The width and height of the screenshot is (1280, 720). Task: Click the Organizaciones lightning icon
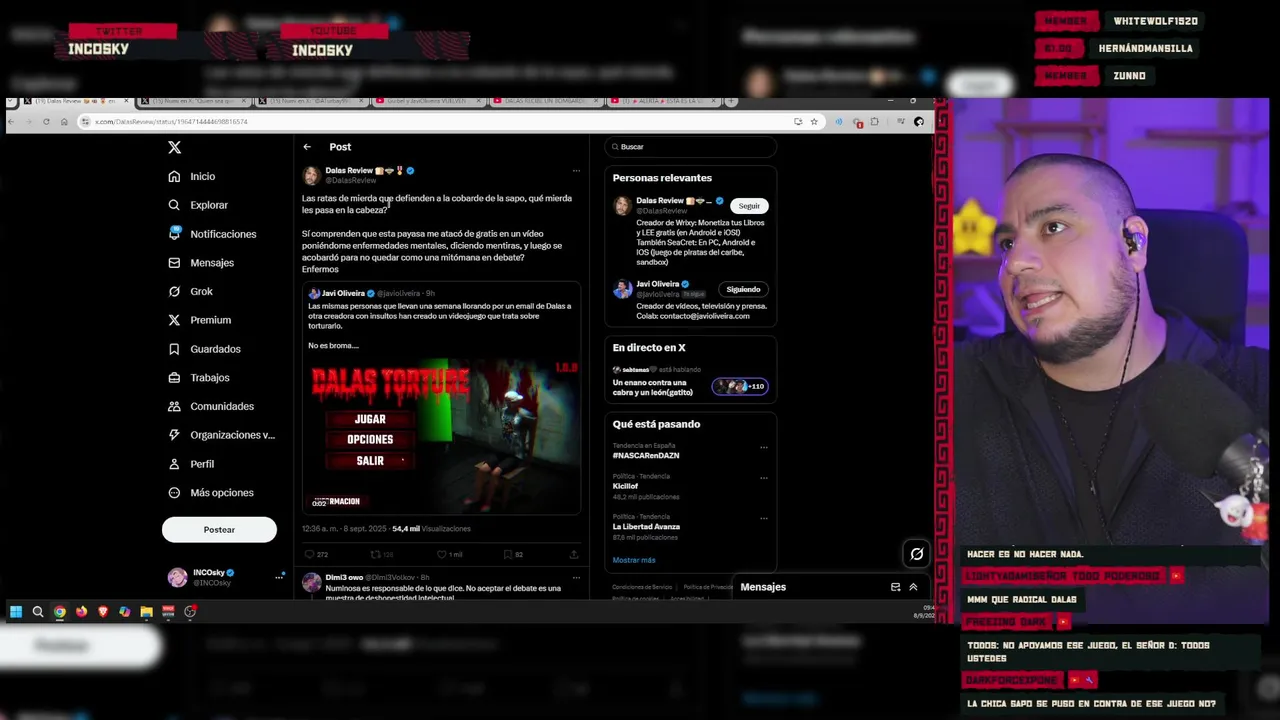pyautogui.click(x=174, y=435)
